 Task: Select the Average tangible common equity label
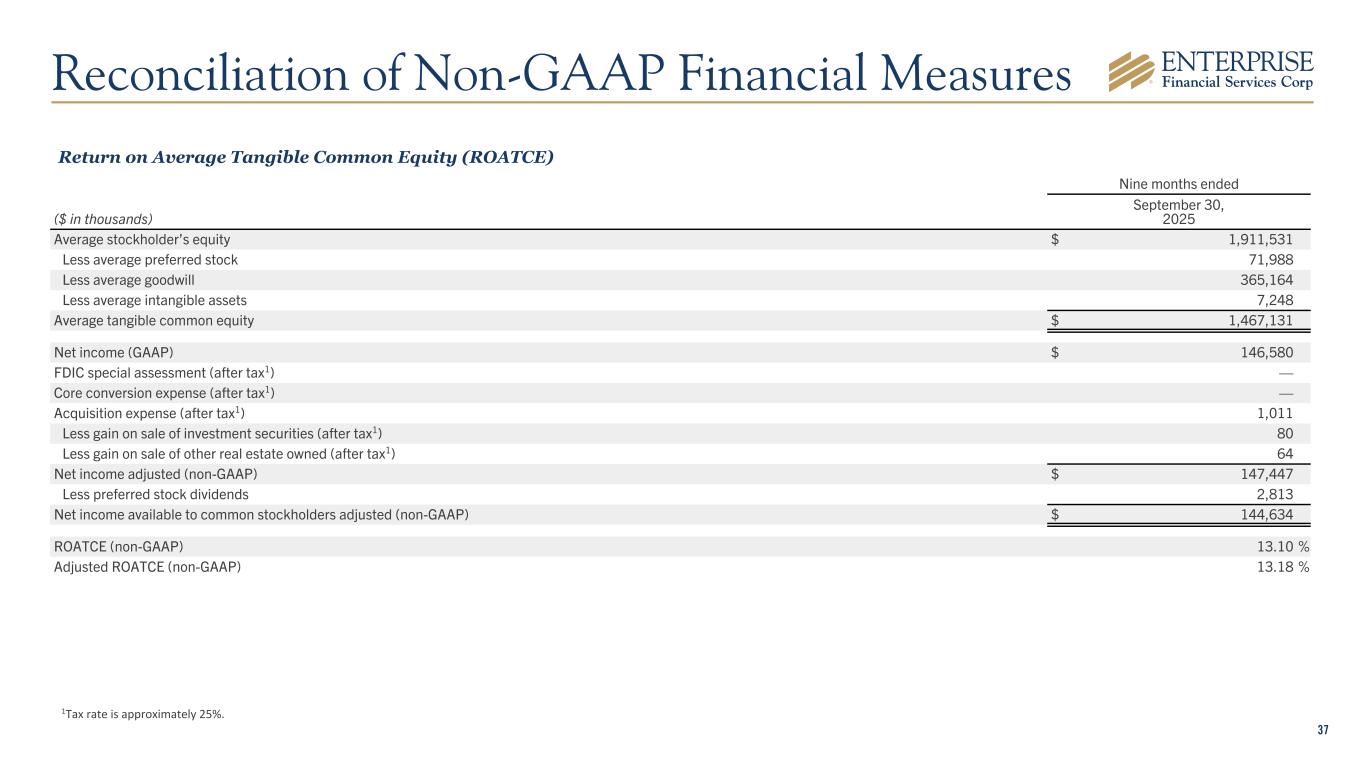154,321
